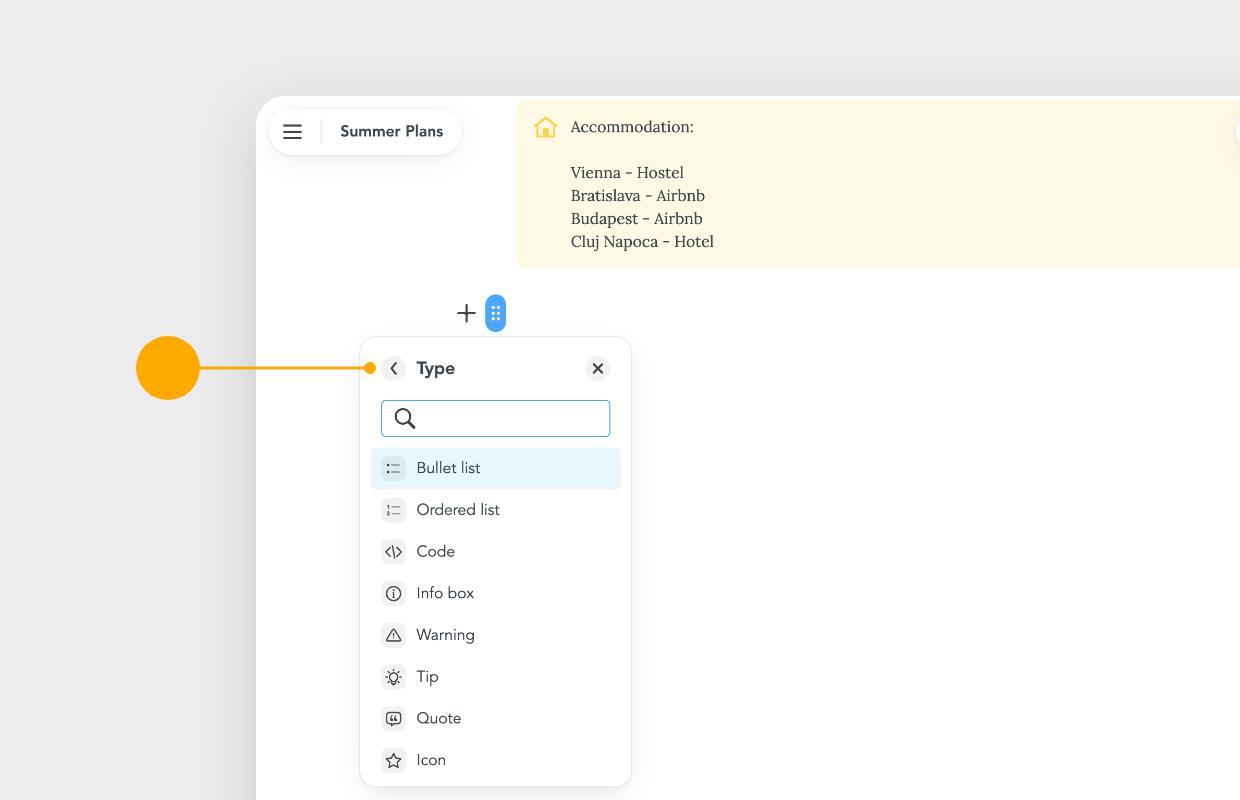Select the star Icon option
The width and height of the screenshot is (1240, 800).
pos(496,761)
